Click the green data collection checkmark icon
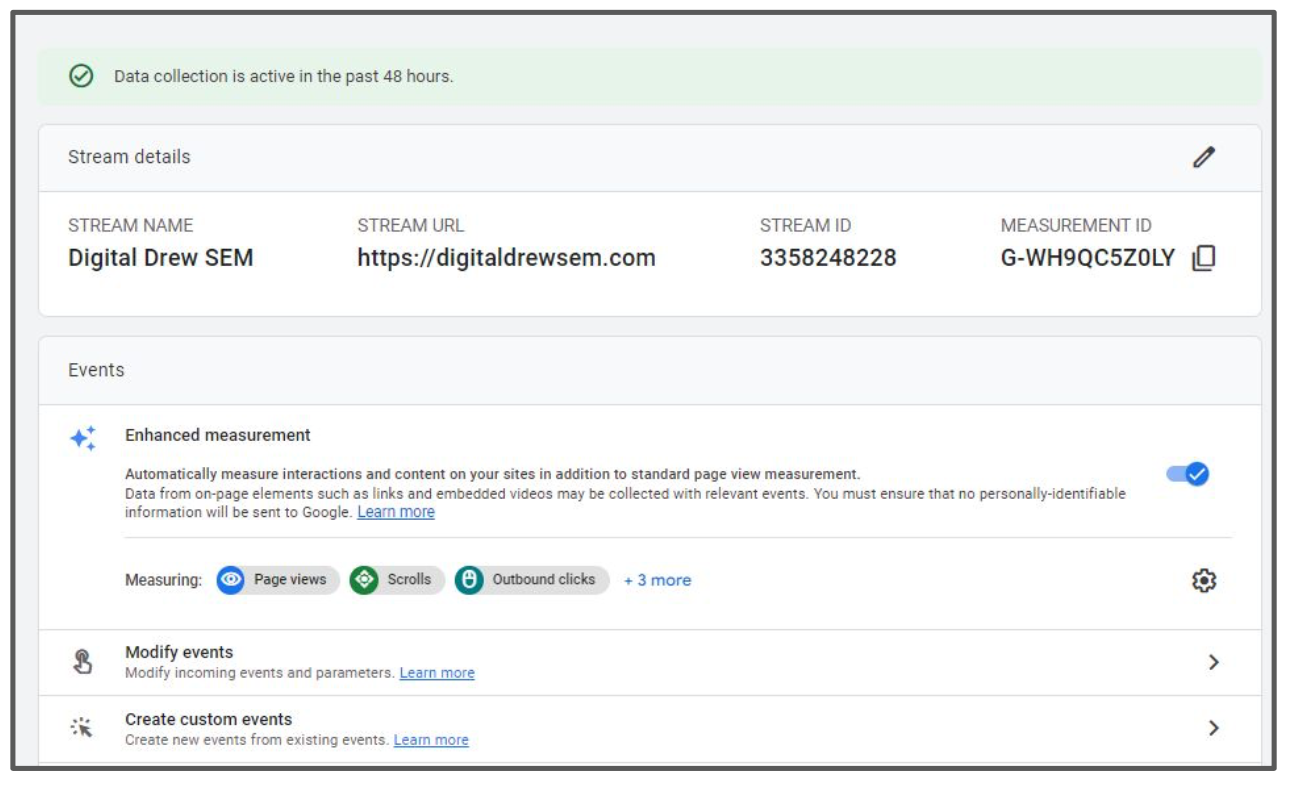 pos(81,76)
